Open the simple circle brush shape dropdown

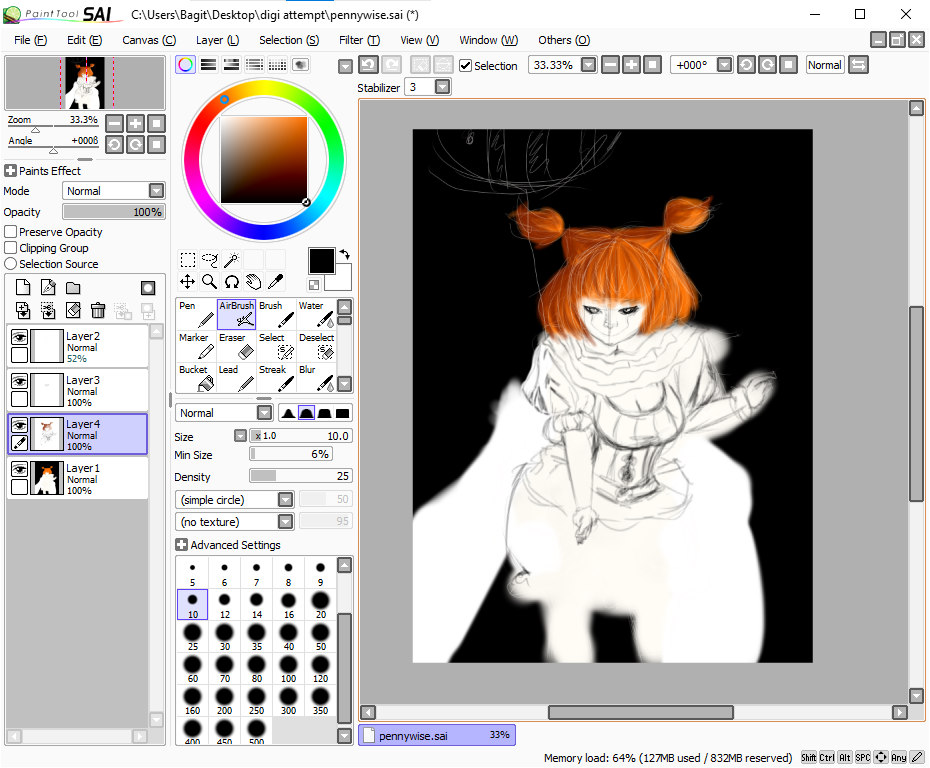(285, 499)
